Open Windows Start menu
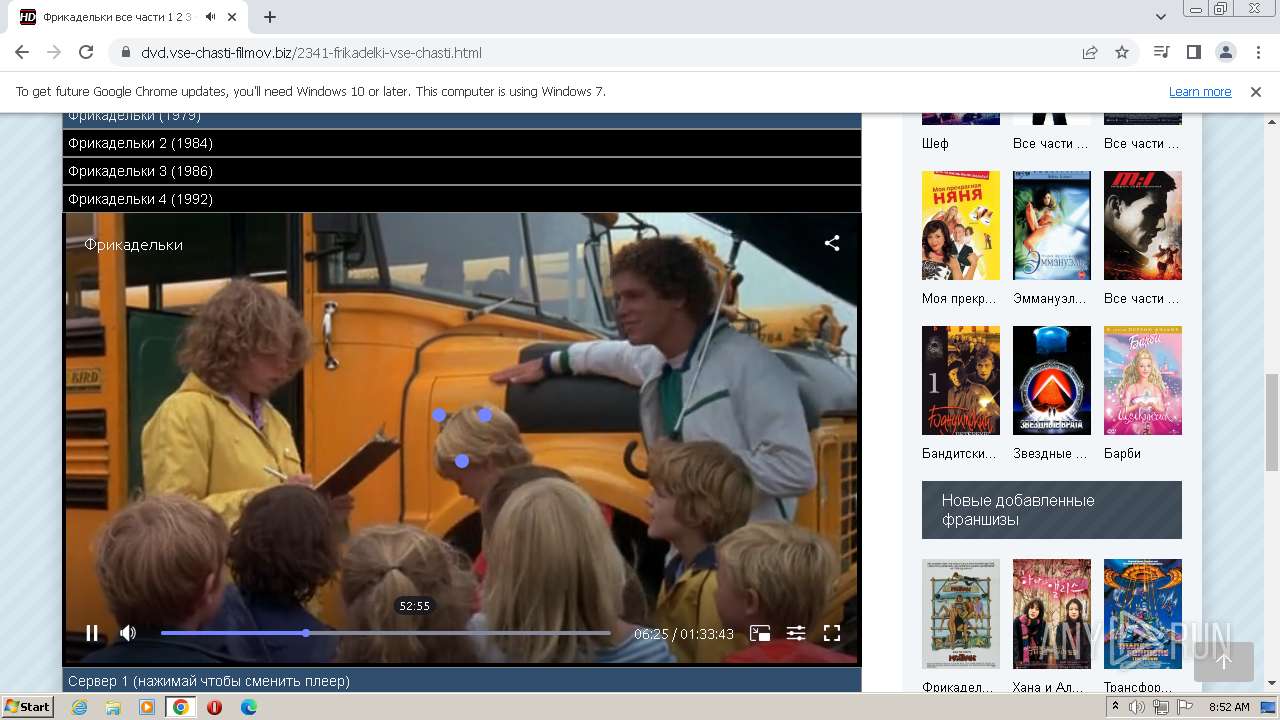This screenshot has height=720, width=1280. coord(28,706)
